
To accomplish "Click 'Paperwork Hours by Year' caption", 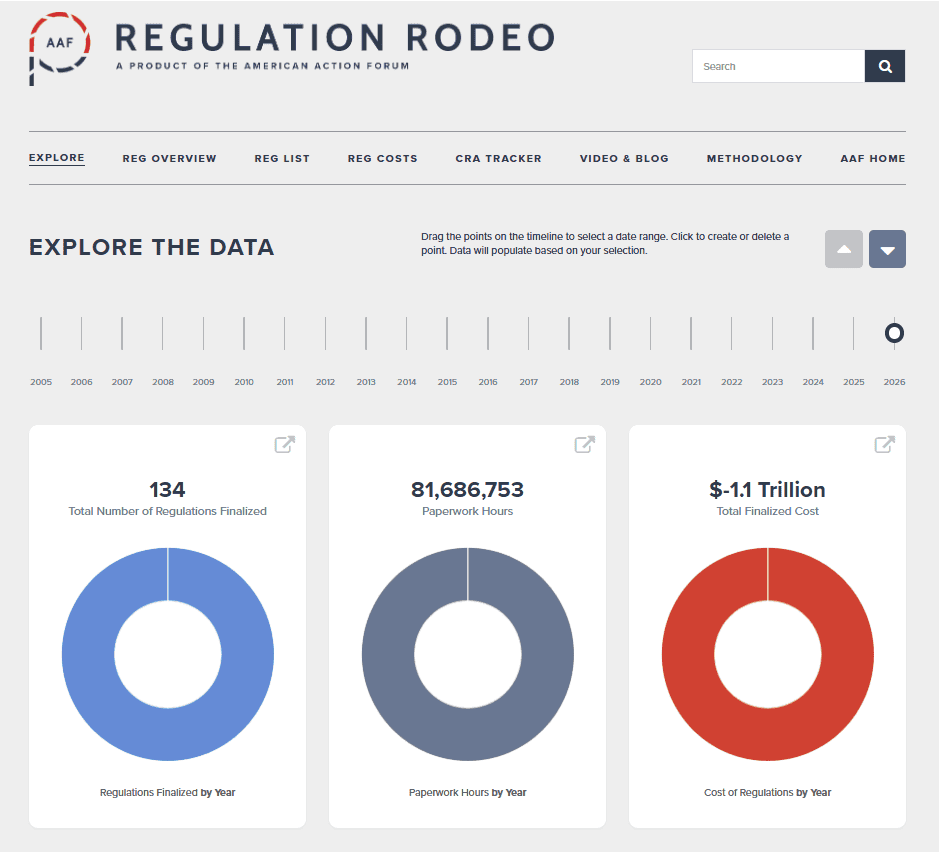I will (x=467, y=792).
